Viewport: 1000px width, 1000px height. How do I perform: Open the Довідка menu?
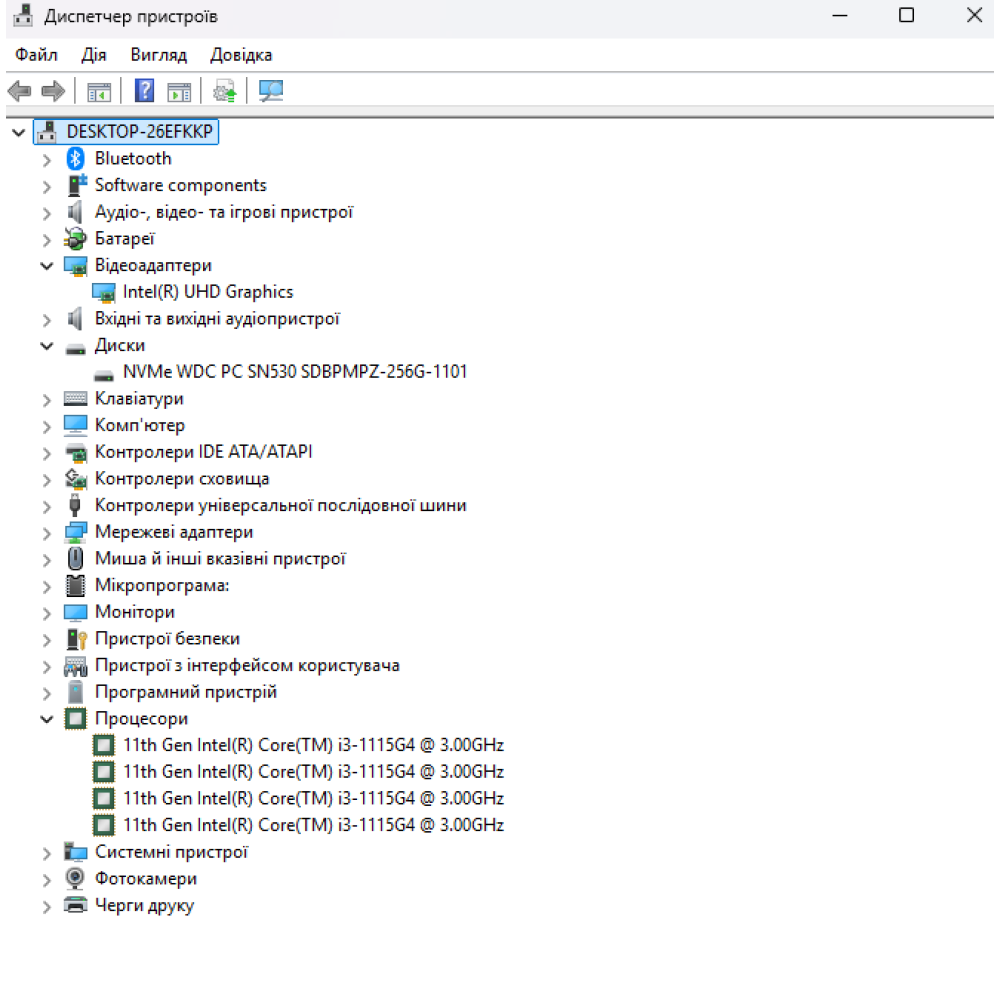[x=241, y=55]
